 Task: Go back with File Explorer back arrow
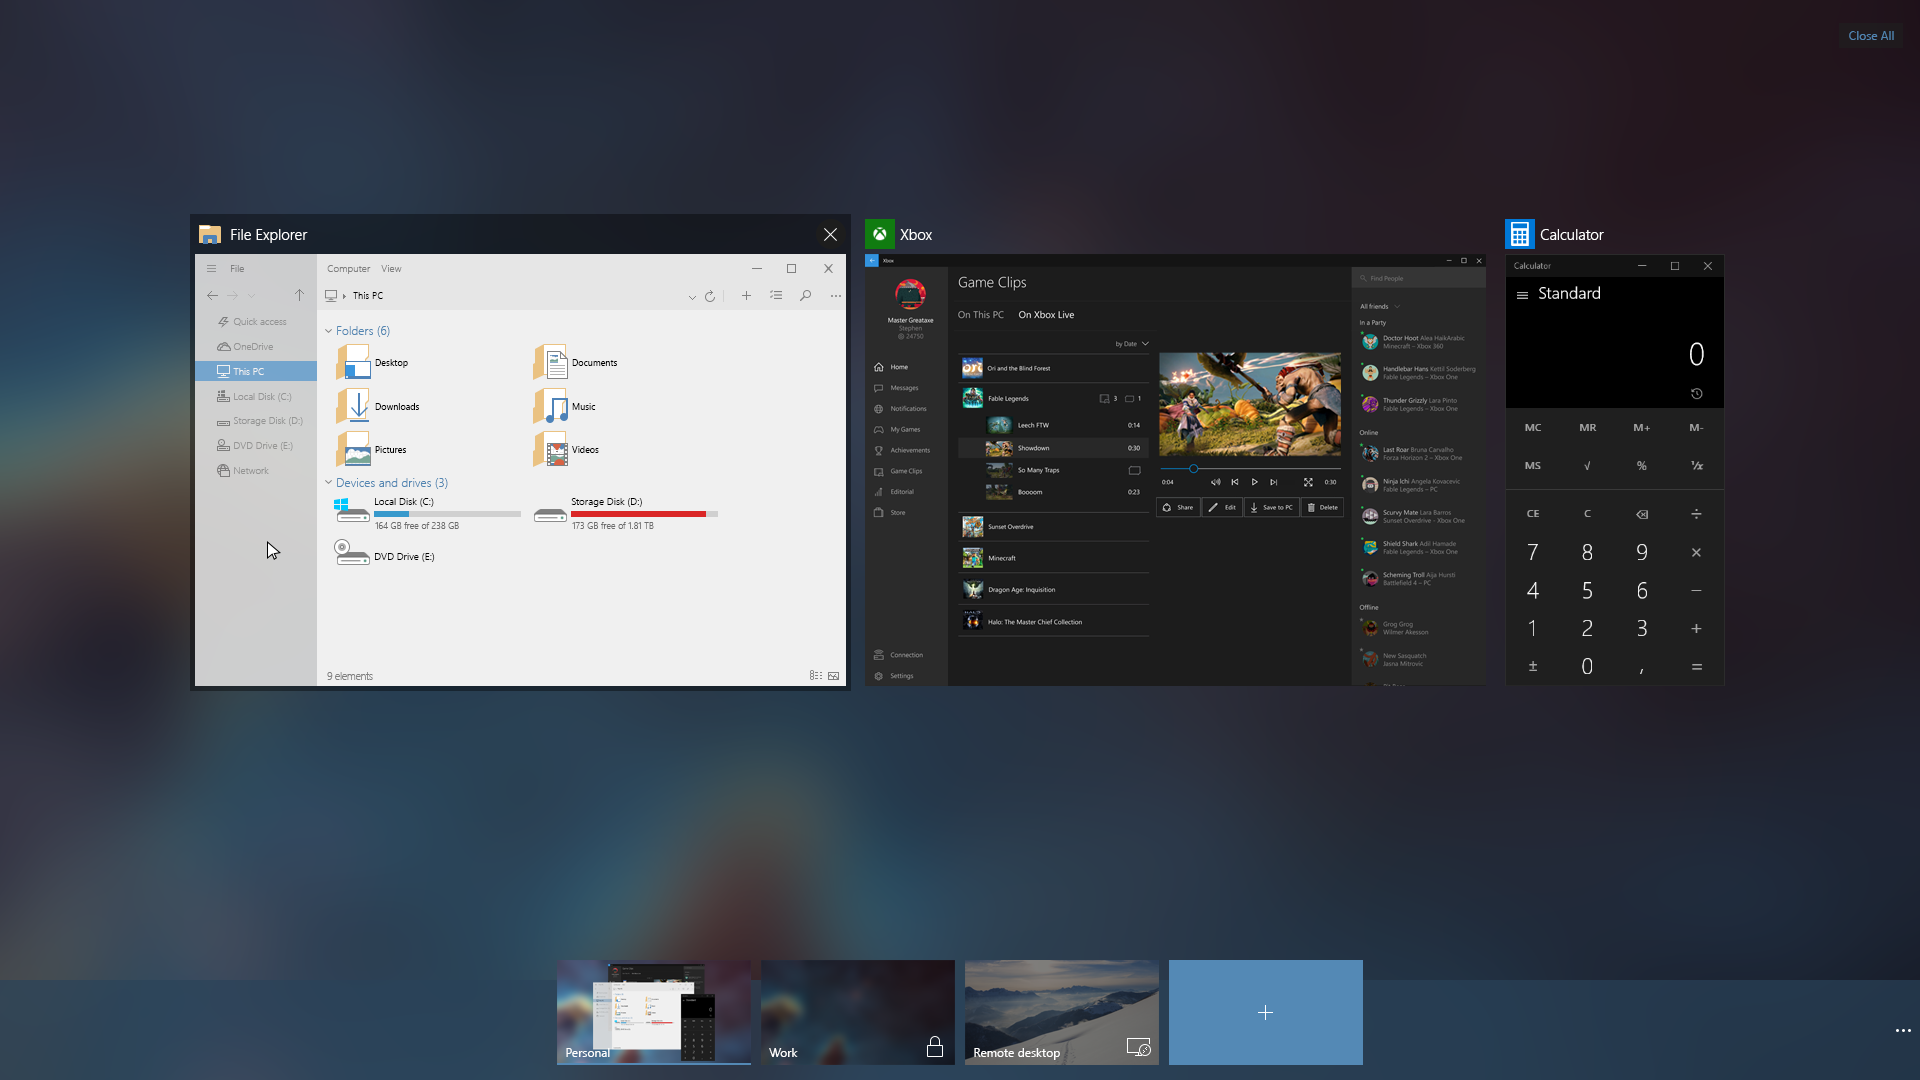(x=212, y=295)
